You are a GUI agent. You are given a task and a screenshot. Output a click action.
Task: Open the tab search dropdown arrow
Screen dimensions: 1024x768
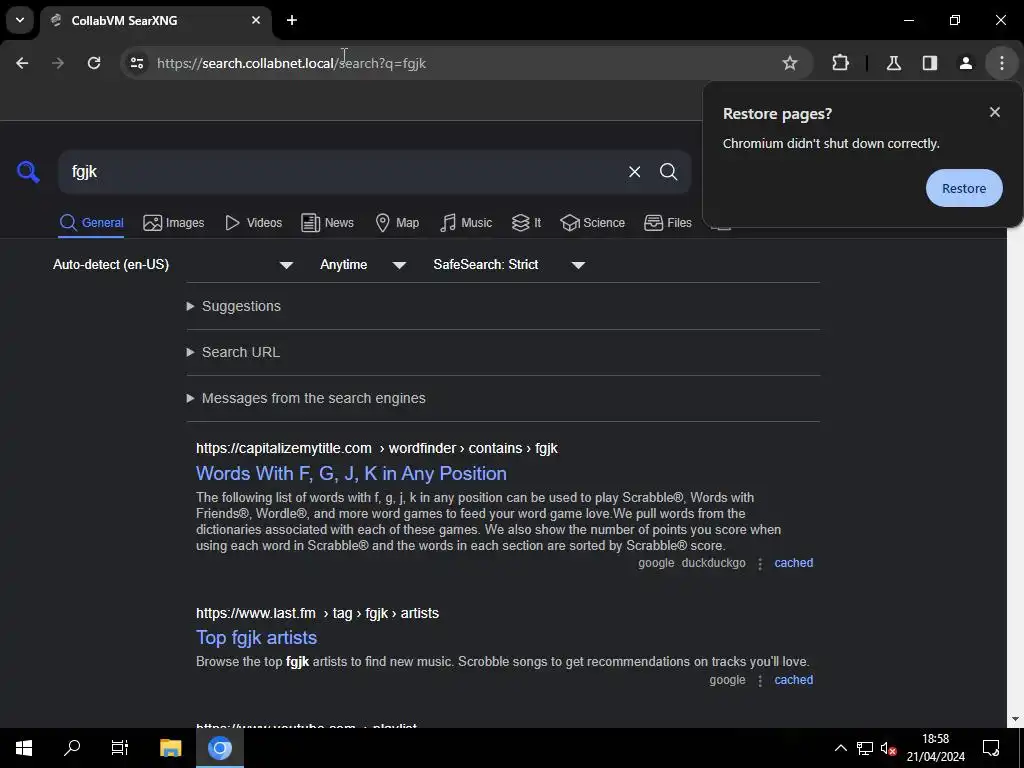click(x=20, y=20)
